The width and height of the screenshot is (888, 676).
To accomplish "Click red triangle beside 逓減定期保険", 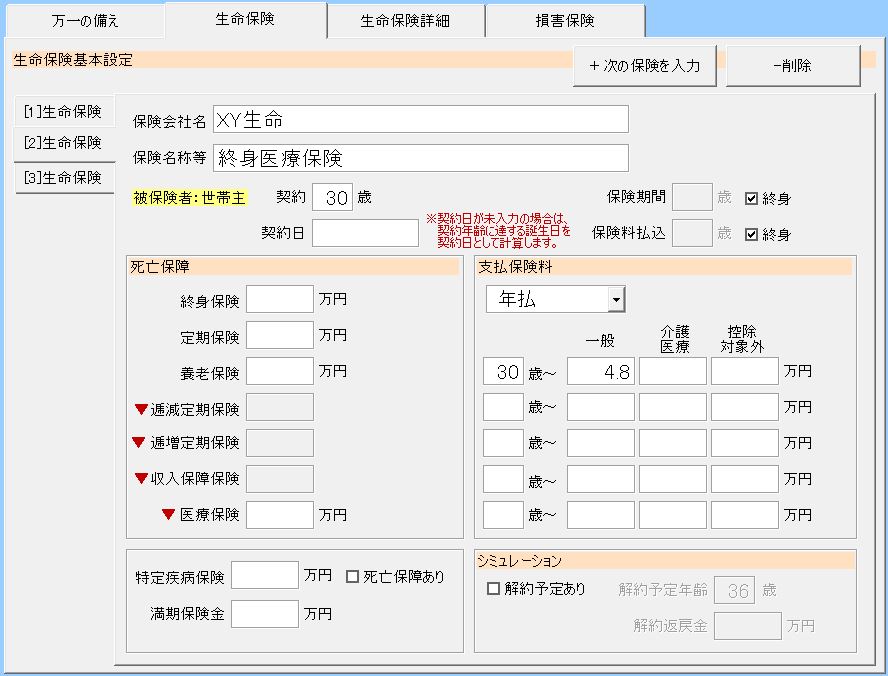I will click(x=141, y=408).
